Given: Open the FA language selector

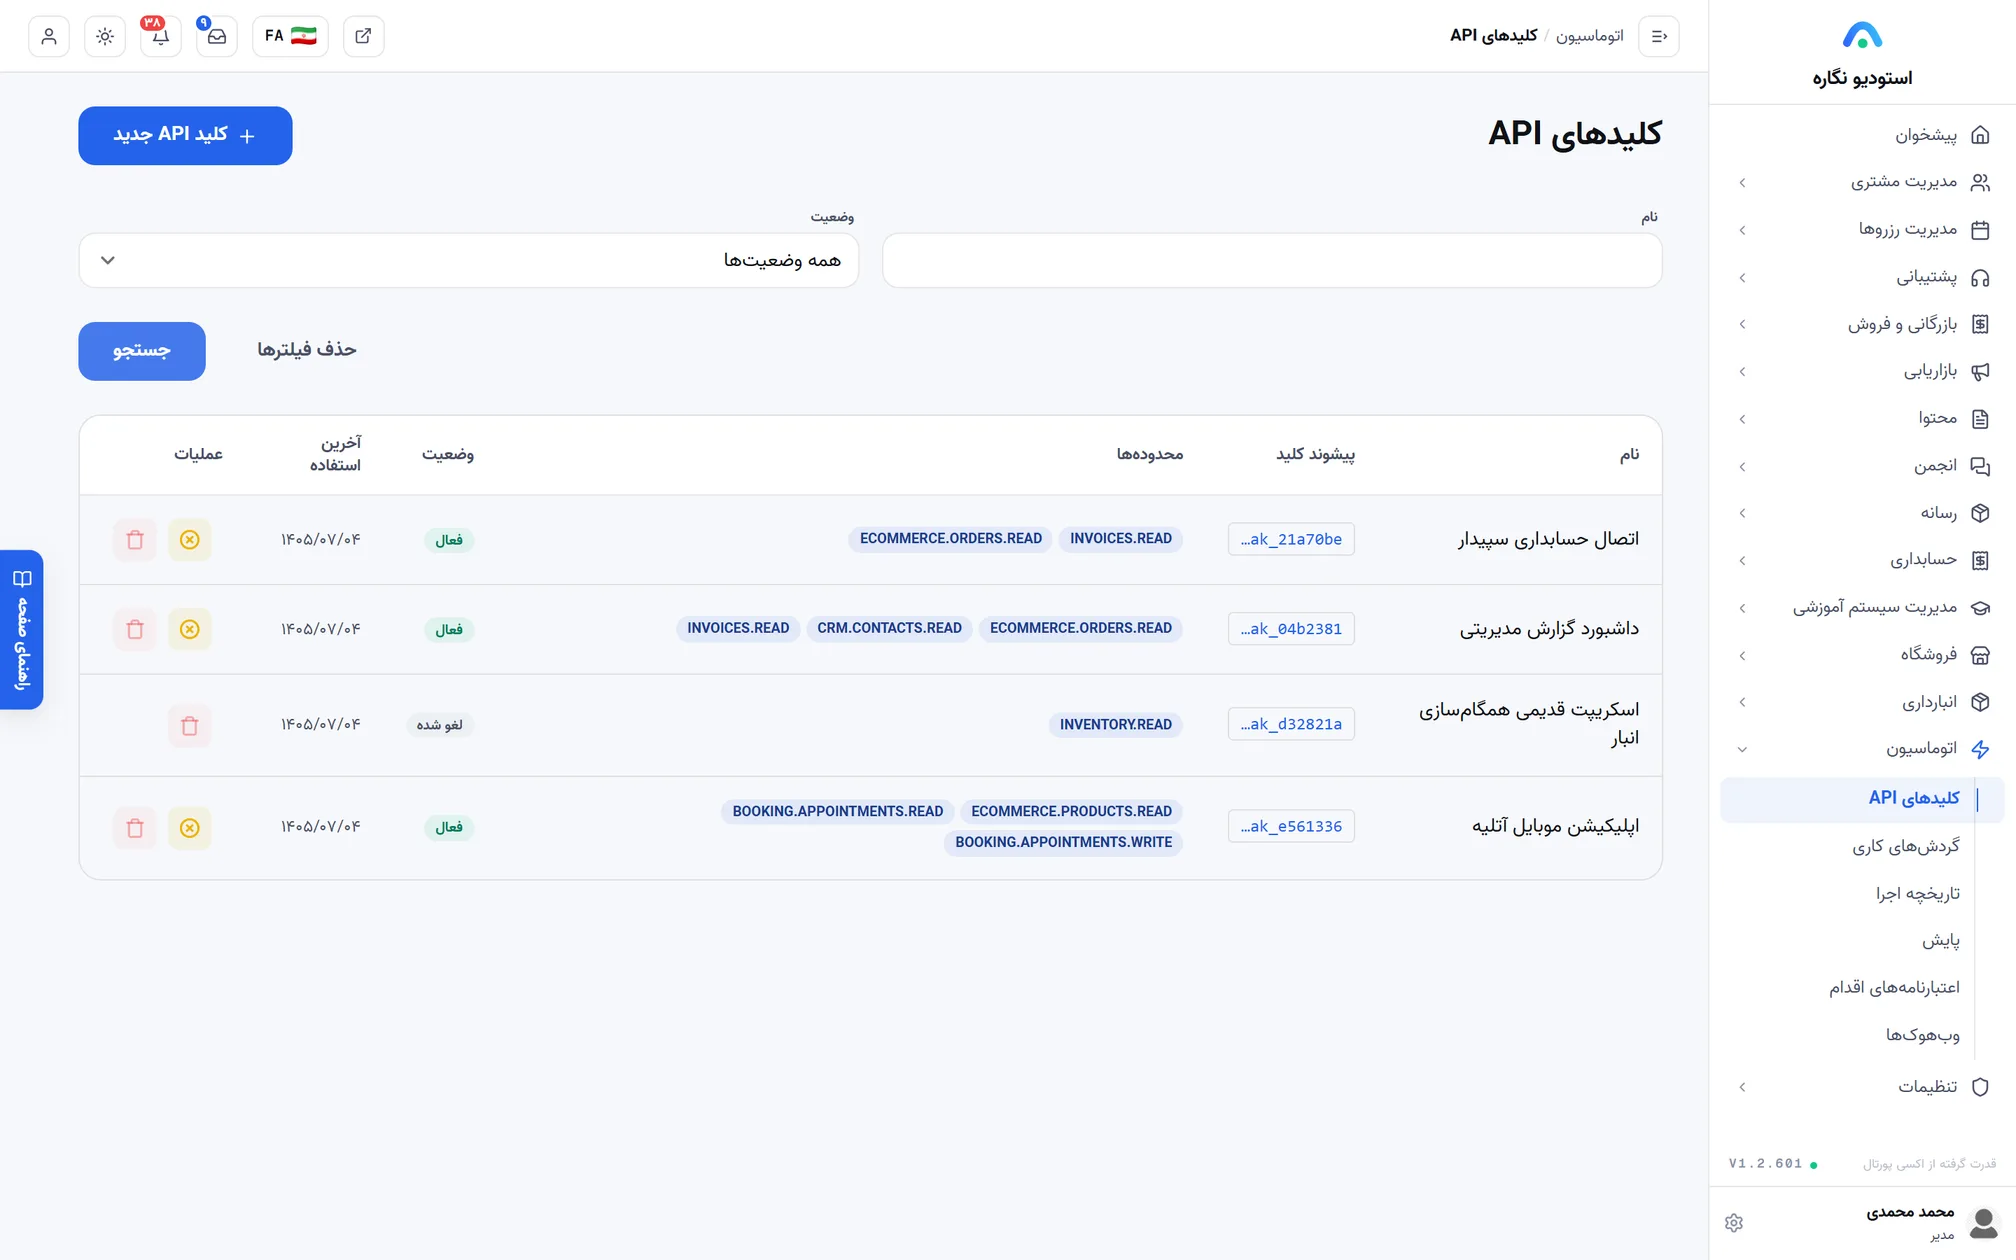Looking at the screenshot, I should tap(291, 36).
